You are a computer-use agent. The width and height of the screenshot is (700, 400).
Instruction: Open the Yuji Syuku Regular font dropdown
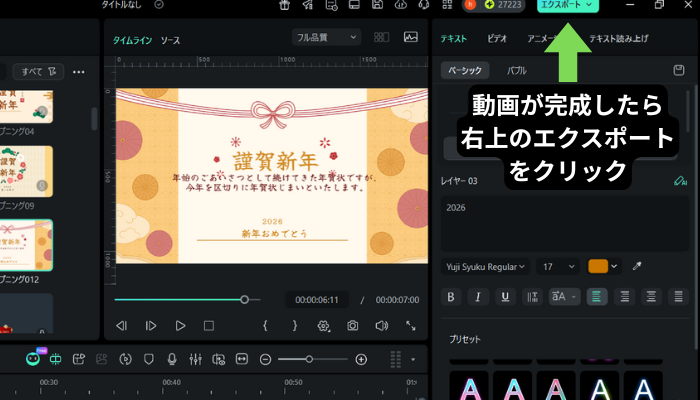point(485,267)
